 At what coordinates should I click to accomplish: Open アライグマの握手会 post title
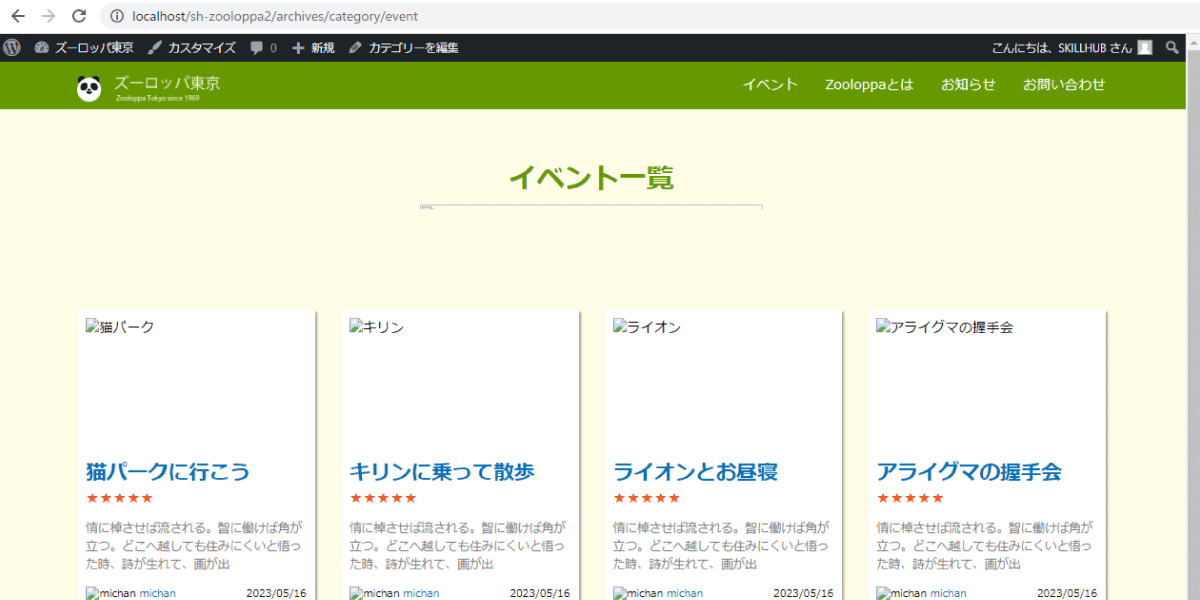[x=969, y=471]
